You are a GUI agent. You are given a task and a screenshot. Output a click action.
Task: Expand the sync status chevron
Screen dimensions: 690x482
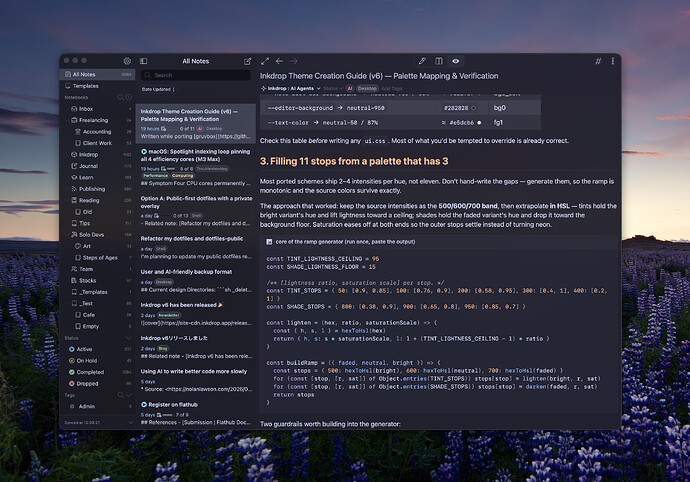(x=130, y=423)
